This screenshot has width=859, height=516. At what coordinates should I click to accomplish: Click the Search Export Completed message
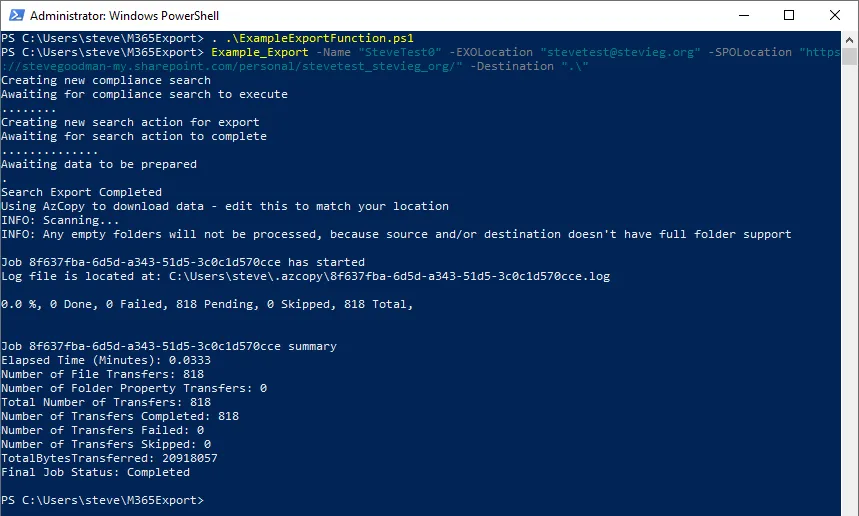pyautogui.click(x=82, y=192)
